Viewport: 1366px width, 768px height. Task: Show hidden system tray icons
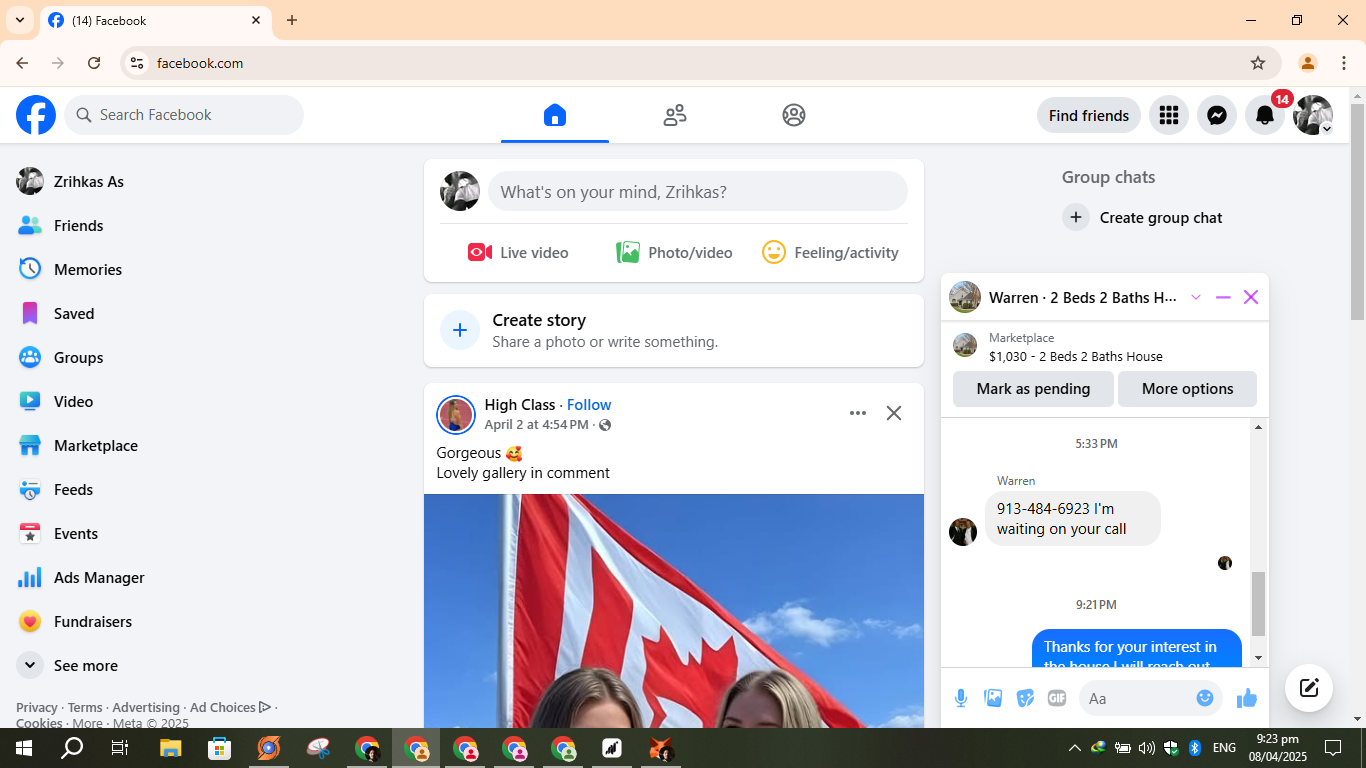1075,748
